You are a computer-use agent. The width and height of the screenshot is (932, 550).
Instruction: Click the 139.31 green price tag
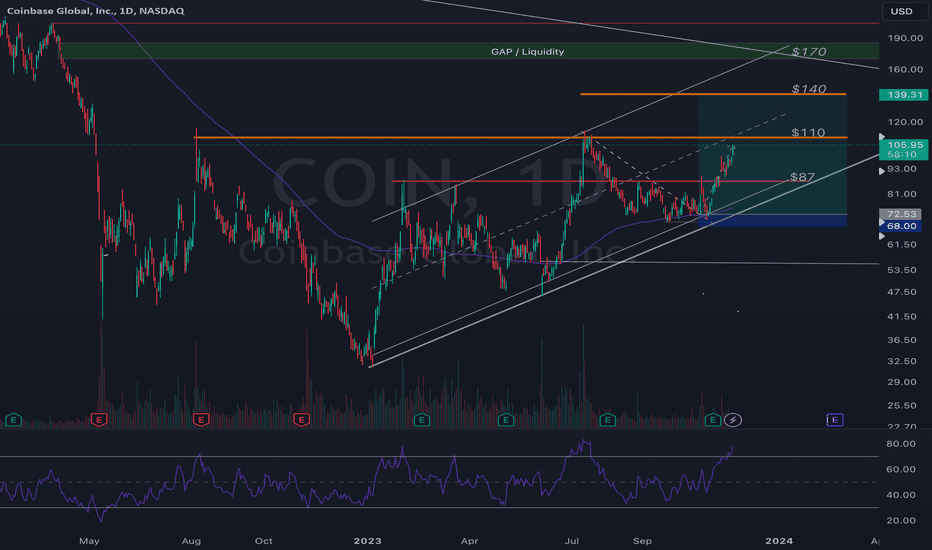click(903, 95)
